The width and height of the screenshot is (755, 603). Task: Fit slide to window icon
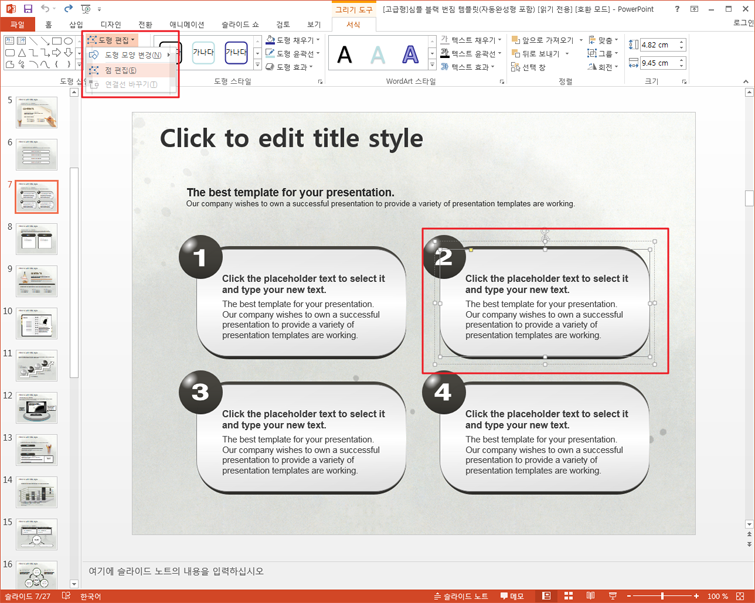[x=740, y=596]
